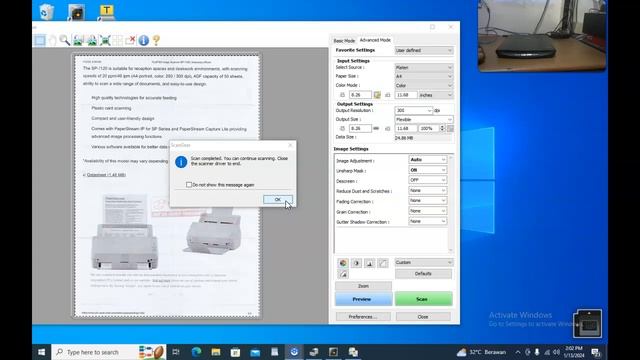Click the yellow width-height lock icon in Input Settings
The width and height of the screenshot is (640, 360).
coord(377,95)
